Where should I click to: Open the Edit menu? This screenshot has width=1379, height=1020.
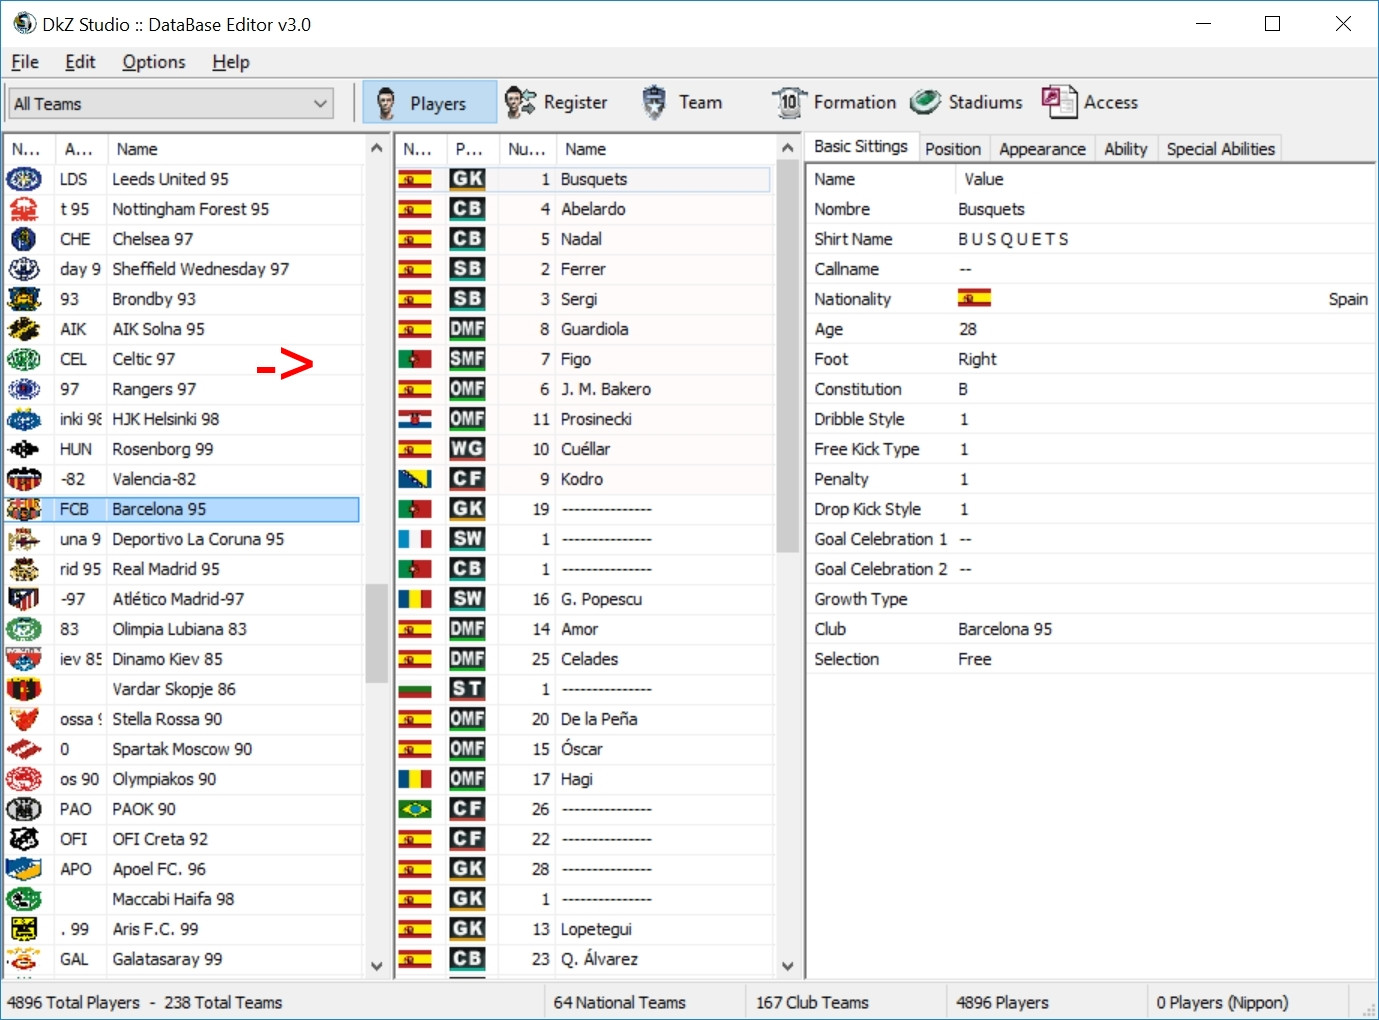80,62
